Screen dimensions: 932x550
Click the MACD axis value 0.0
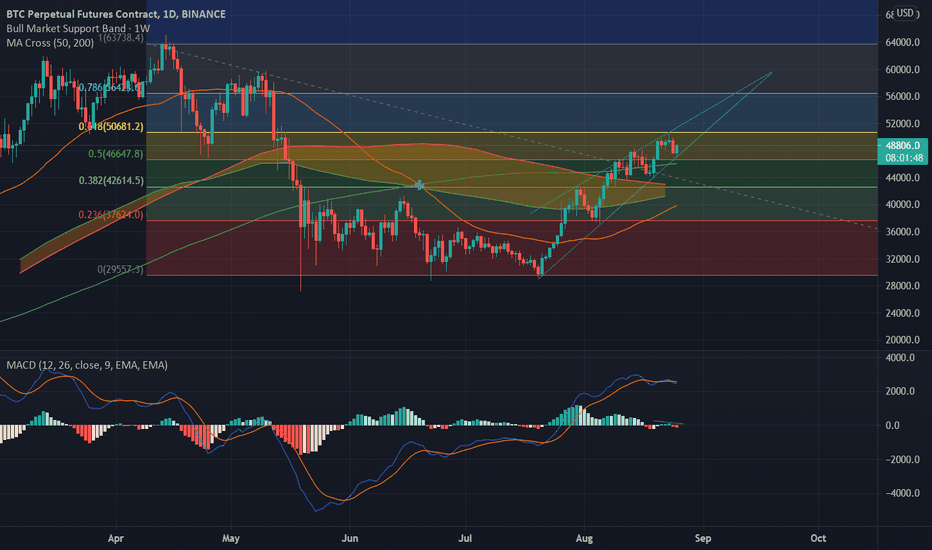[893, 426]
